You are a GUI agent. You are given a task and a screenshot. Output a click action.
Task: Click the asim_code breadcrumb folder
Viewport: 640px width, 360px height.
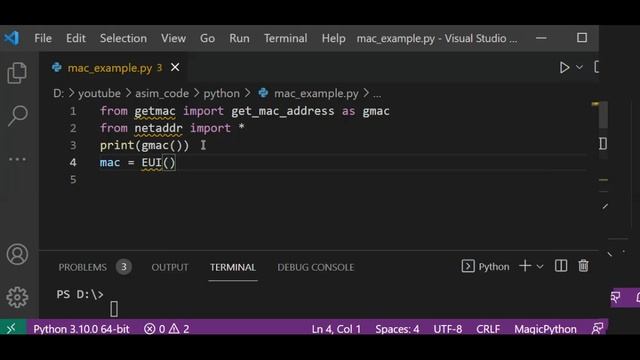162,93
